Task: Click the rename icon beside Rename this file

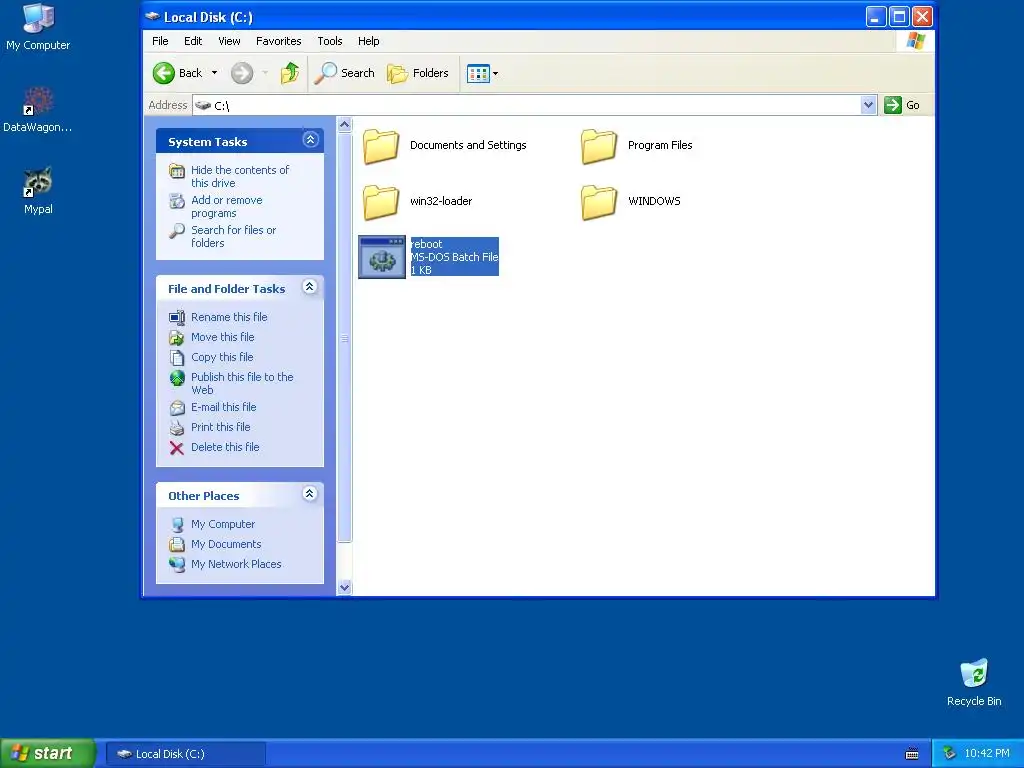Action: tap(177, 317)
